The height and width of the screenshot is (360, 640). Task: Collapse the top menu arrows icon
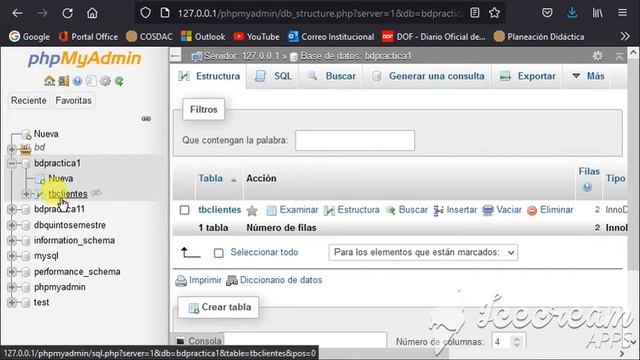[x=619, y=56]
